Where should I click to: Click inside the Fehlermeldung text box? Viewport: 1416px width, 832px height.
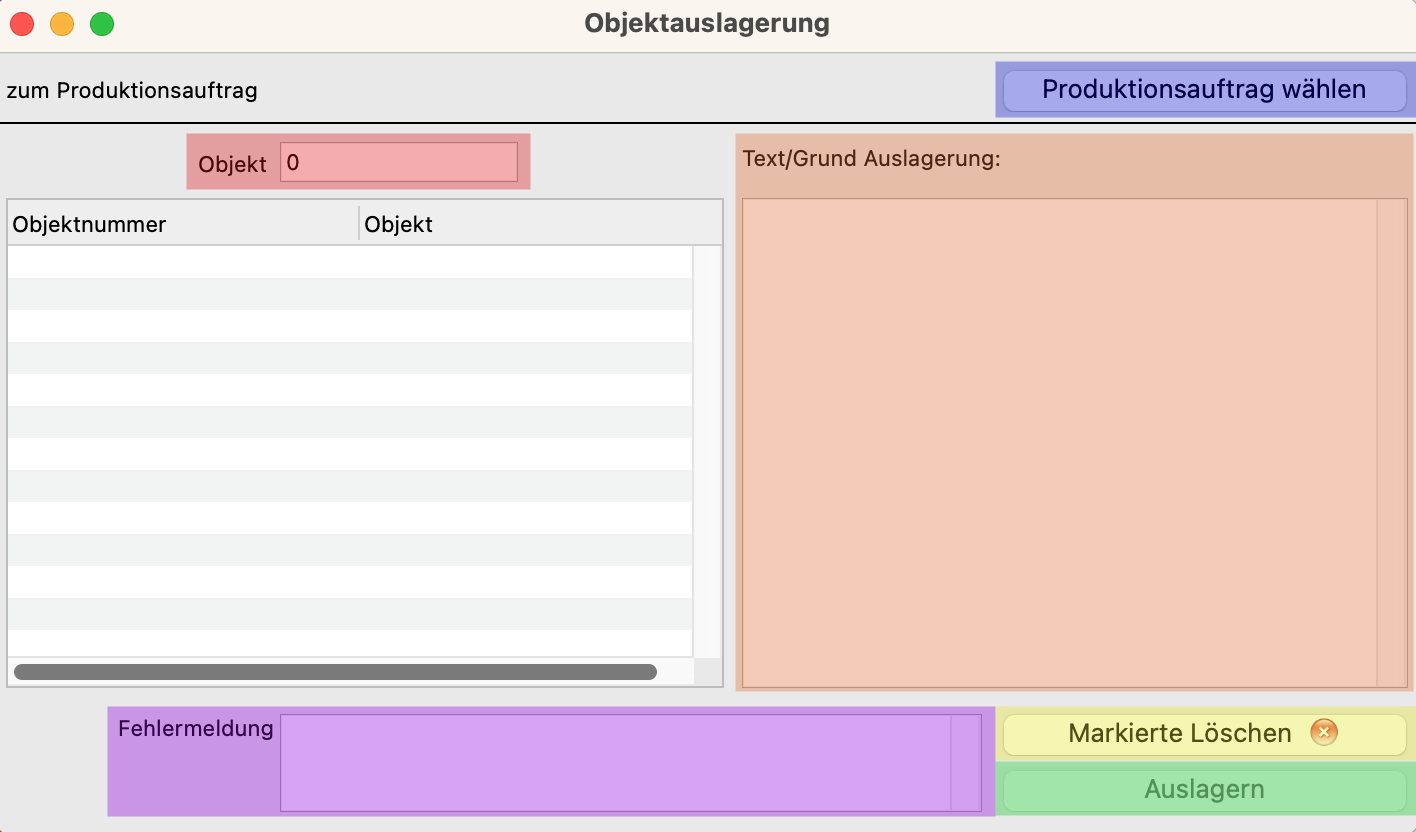614,762
